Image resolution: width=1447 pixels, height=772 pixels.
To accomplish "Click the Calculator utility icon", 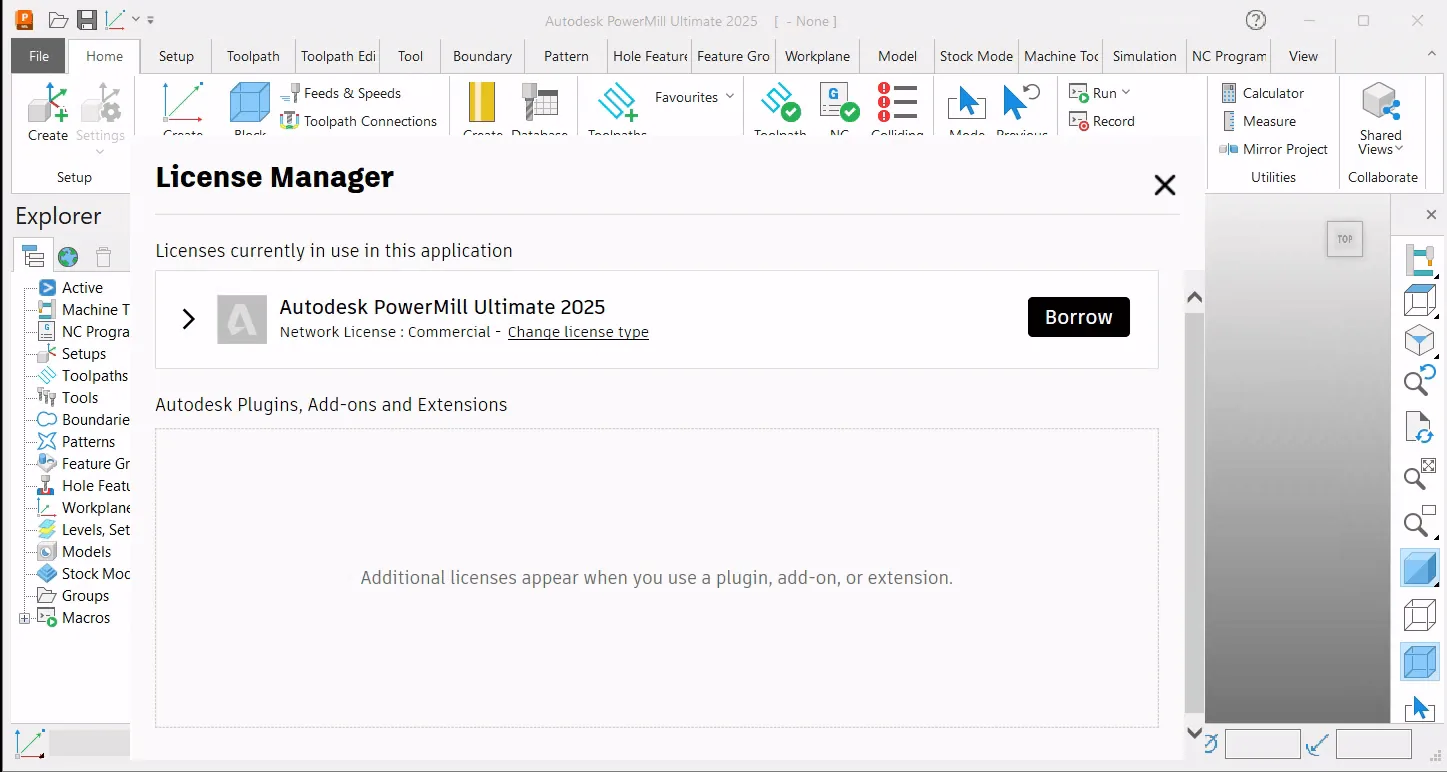I will (1229, 93).
